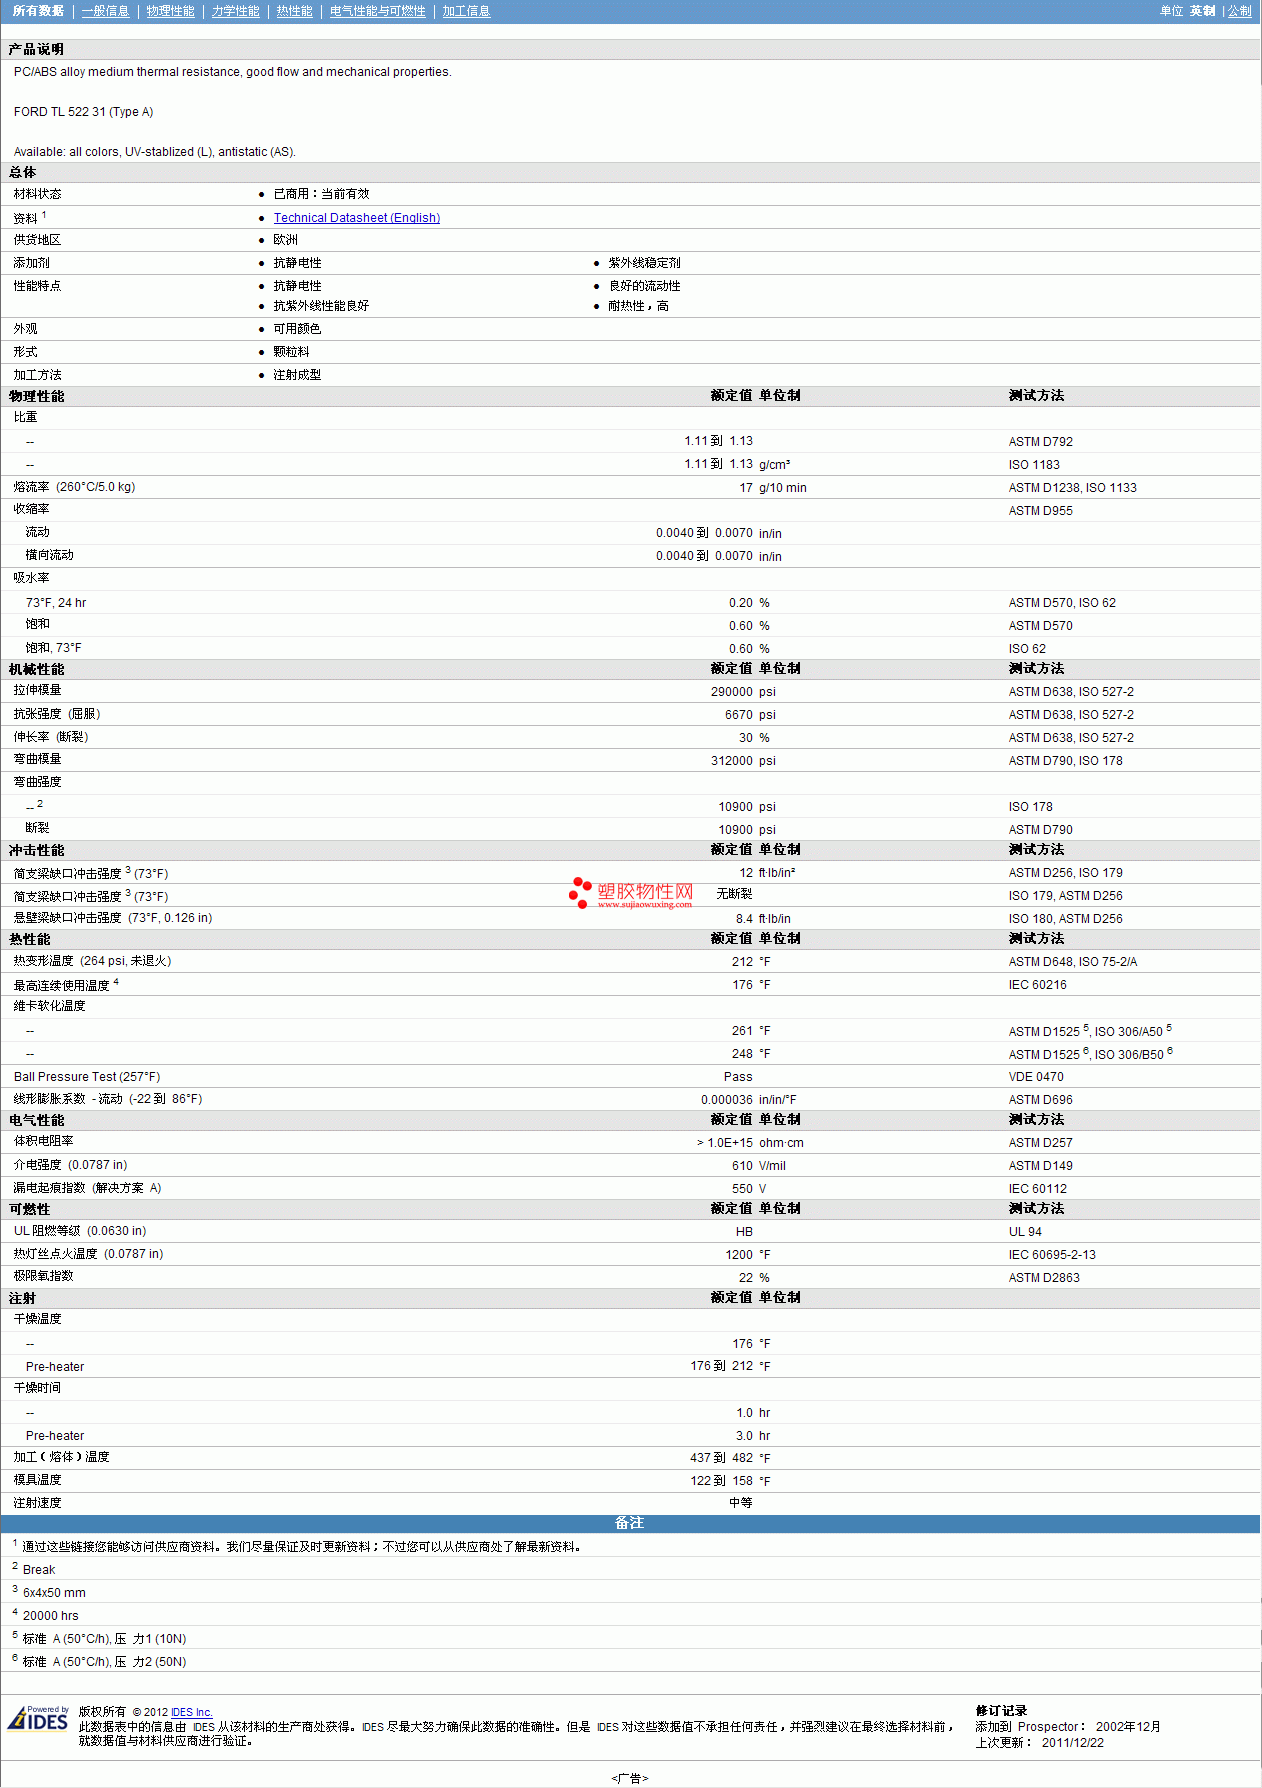Select the 6670 psi tensile strength value
This screenshot has width=1262, height=1788.
750,715
